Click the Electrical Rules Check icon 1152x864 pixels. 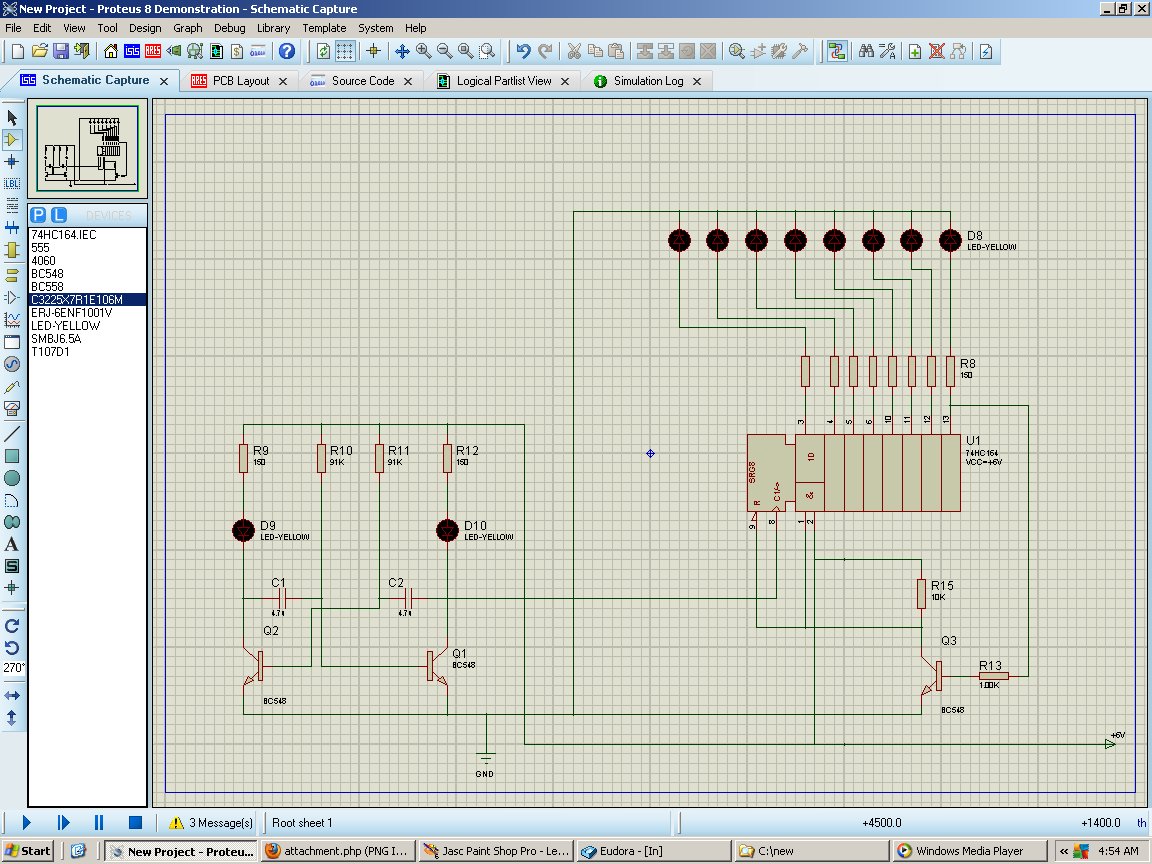click(x=986, y=51)
